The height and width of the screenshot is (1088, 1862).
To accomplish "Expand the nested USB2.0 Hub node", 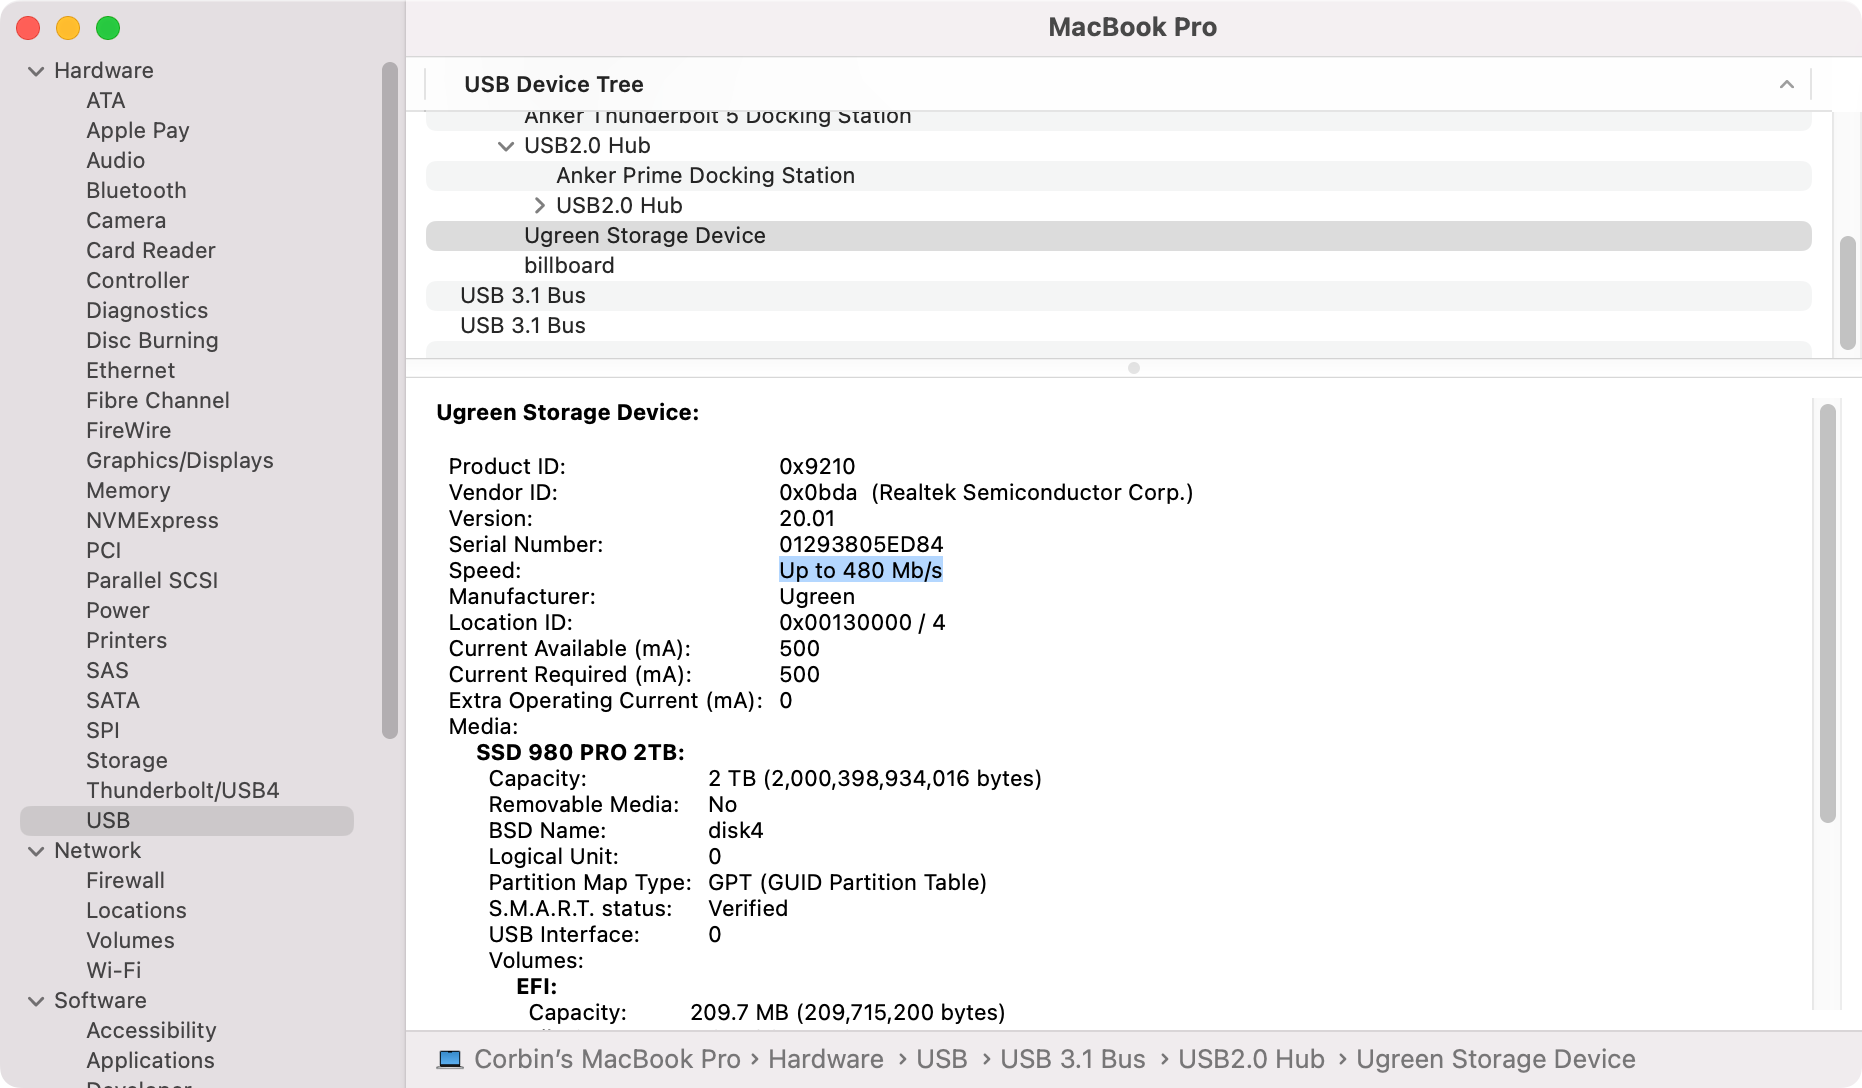I will [539, 206].
